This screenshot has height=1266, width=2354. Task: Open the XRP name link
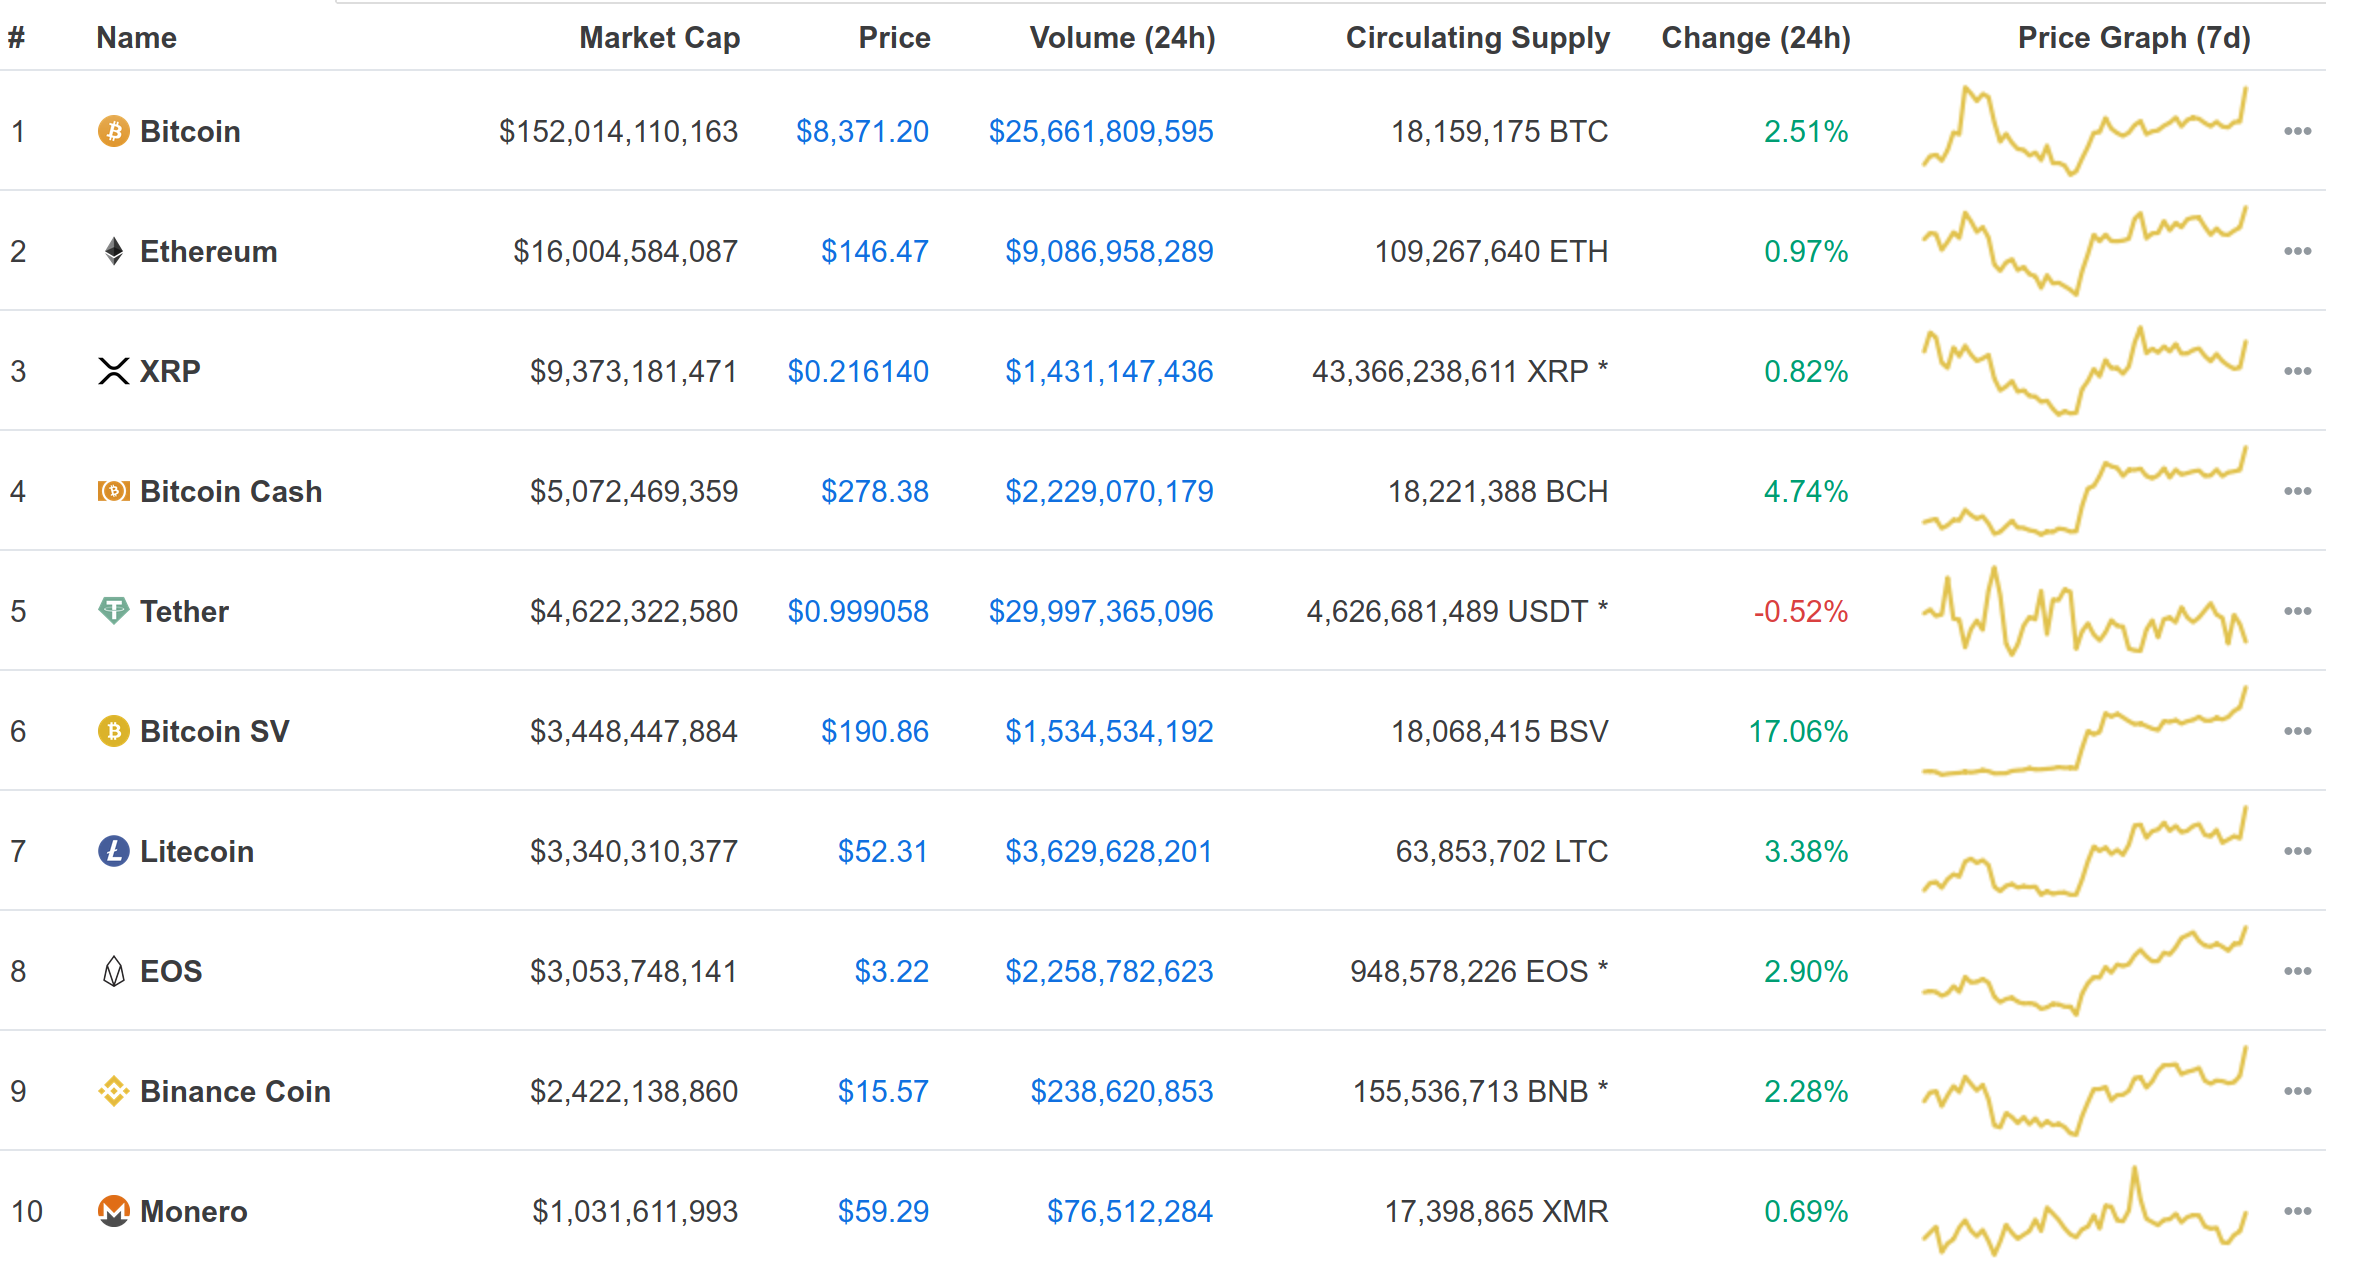click(170, 371)
